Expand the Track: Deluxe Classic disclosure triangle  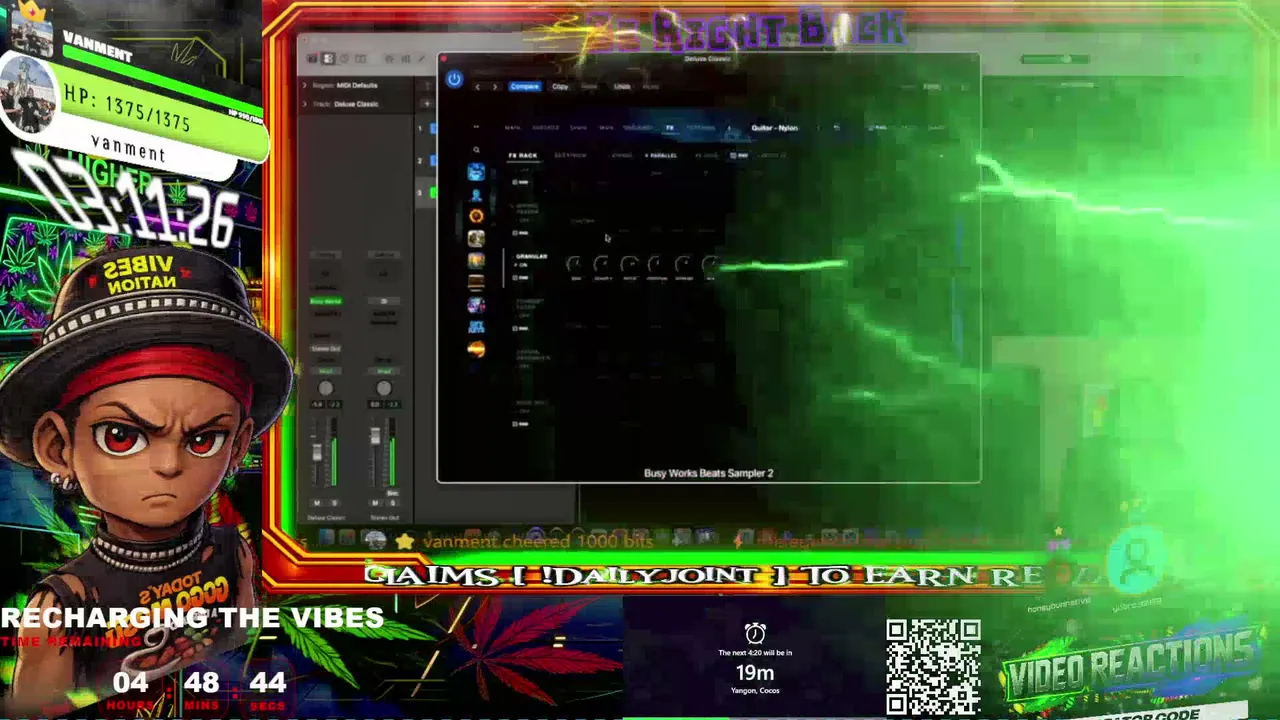[304, 104]
